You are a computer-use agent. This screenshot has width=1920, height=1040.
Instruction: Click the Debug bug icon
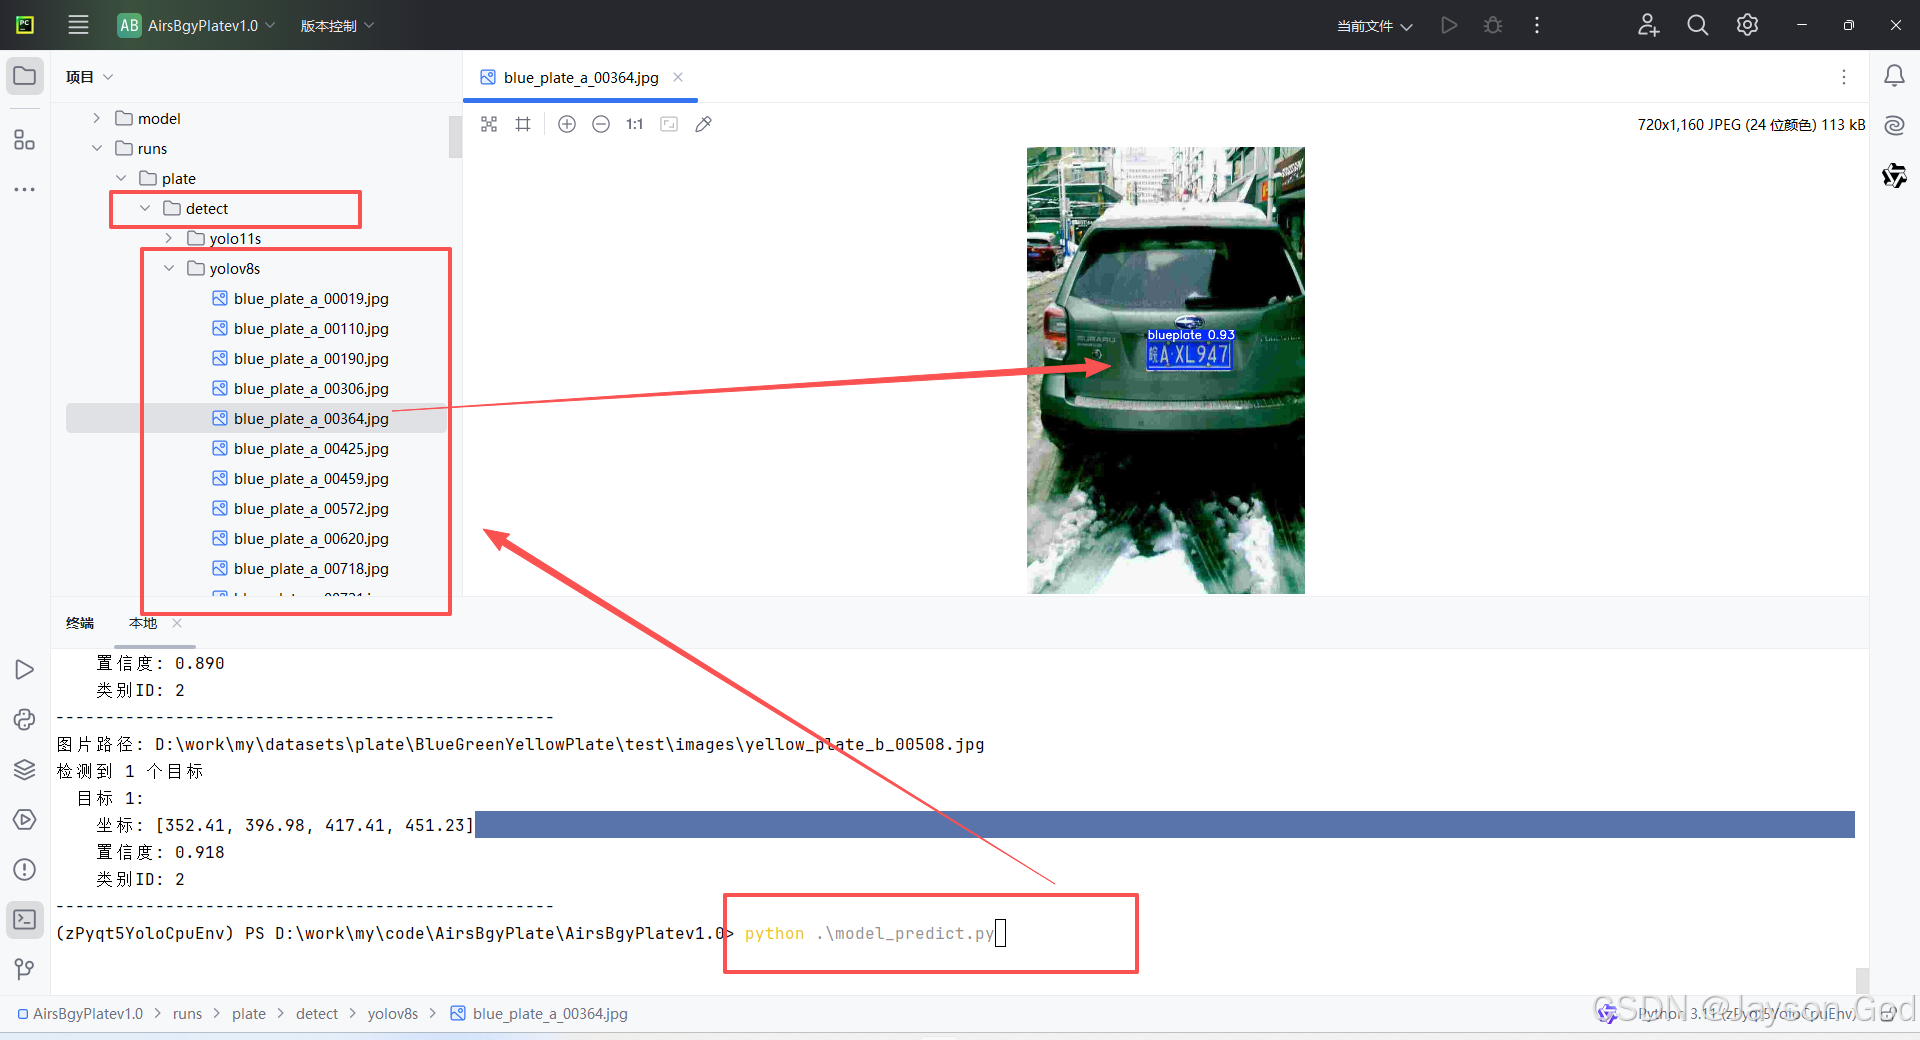coord(1493,25)
